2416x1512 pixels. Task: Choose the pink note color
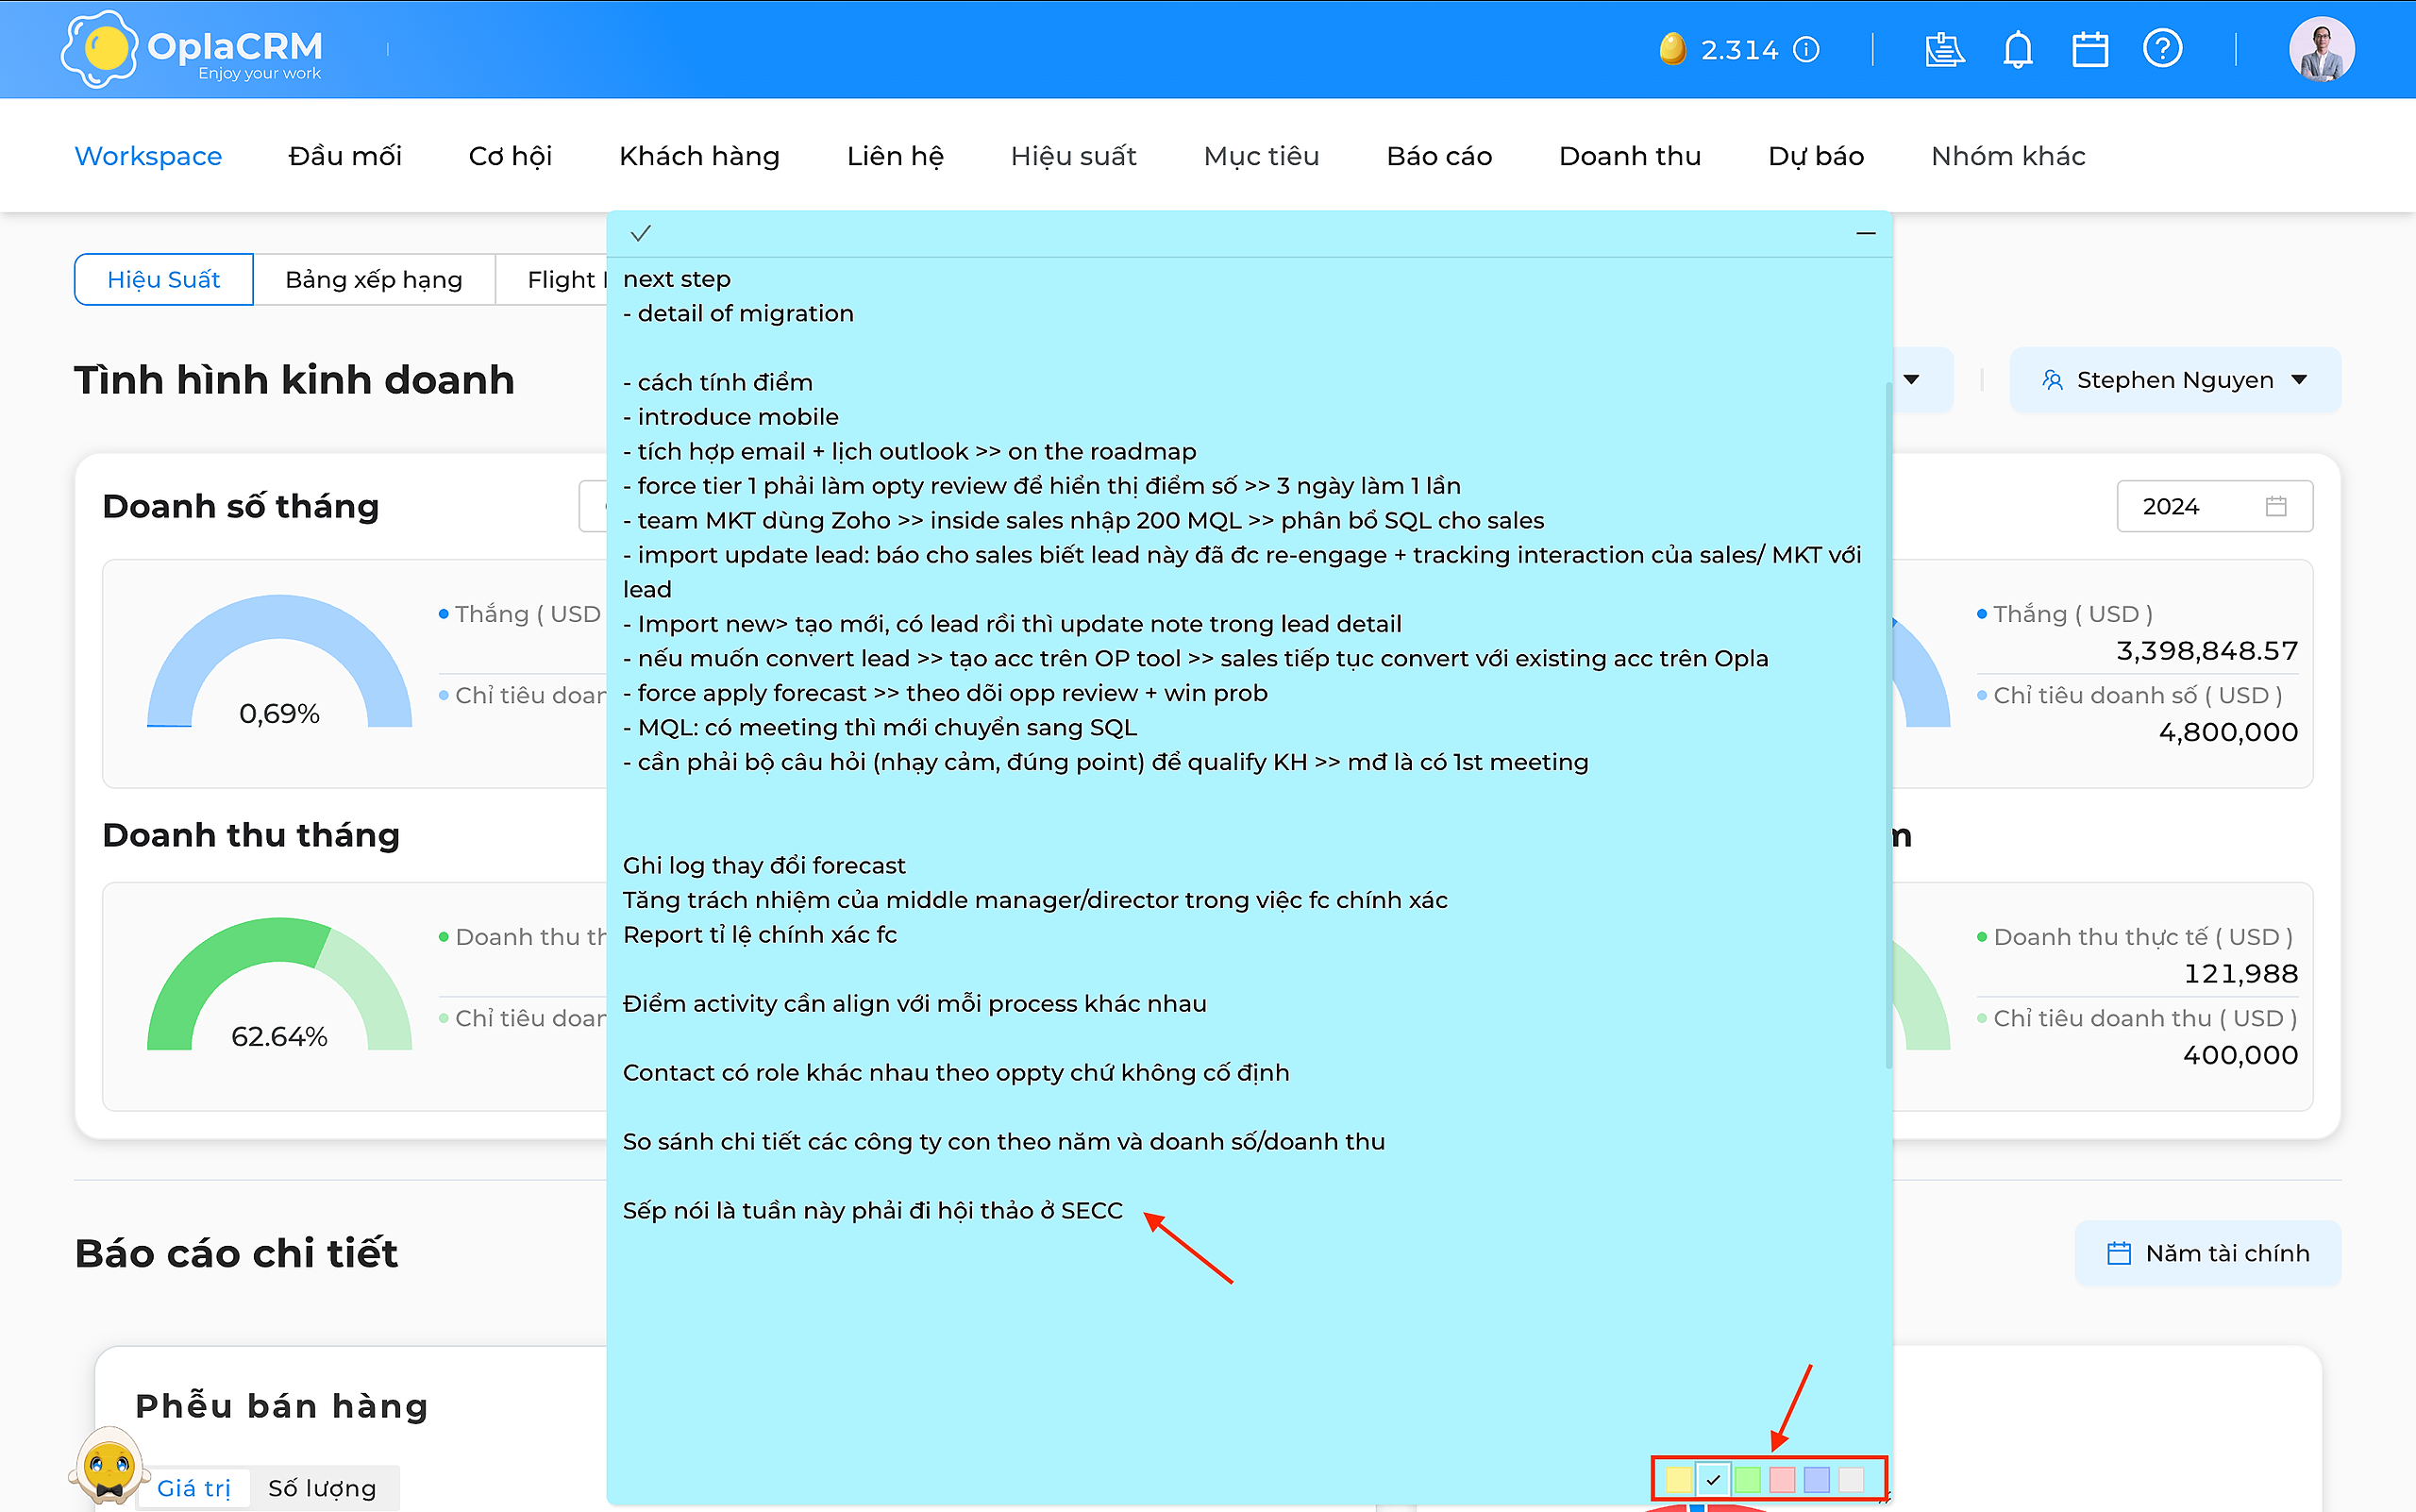(x=1782, y=1479)
